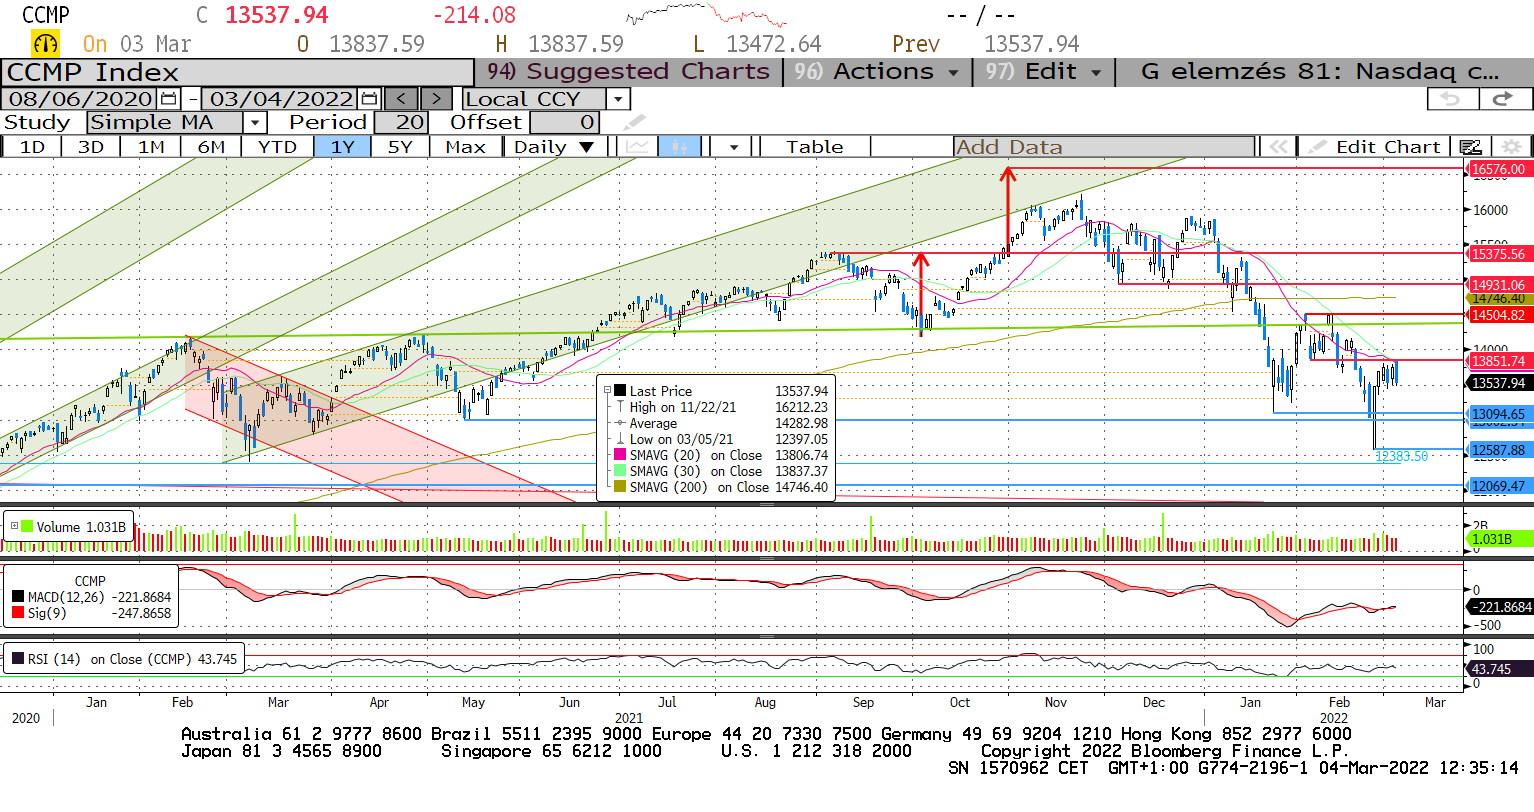Open the Local CCY currency dropdown
The image size is (1534, 812).
pos(618,99)
